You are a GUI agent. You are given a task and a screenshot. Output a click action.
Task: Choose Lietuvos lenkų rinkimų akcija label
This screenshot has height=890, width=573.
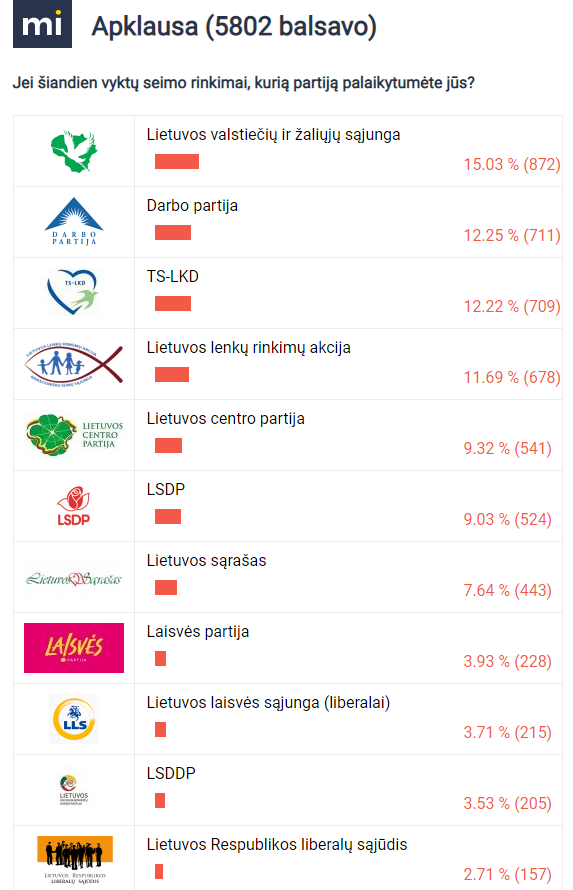click(x=248, y=347)
